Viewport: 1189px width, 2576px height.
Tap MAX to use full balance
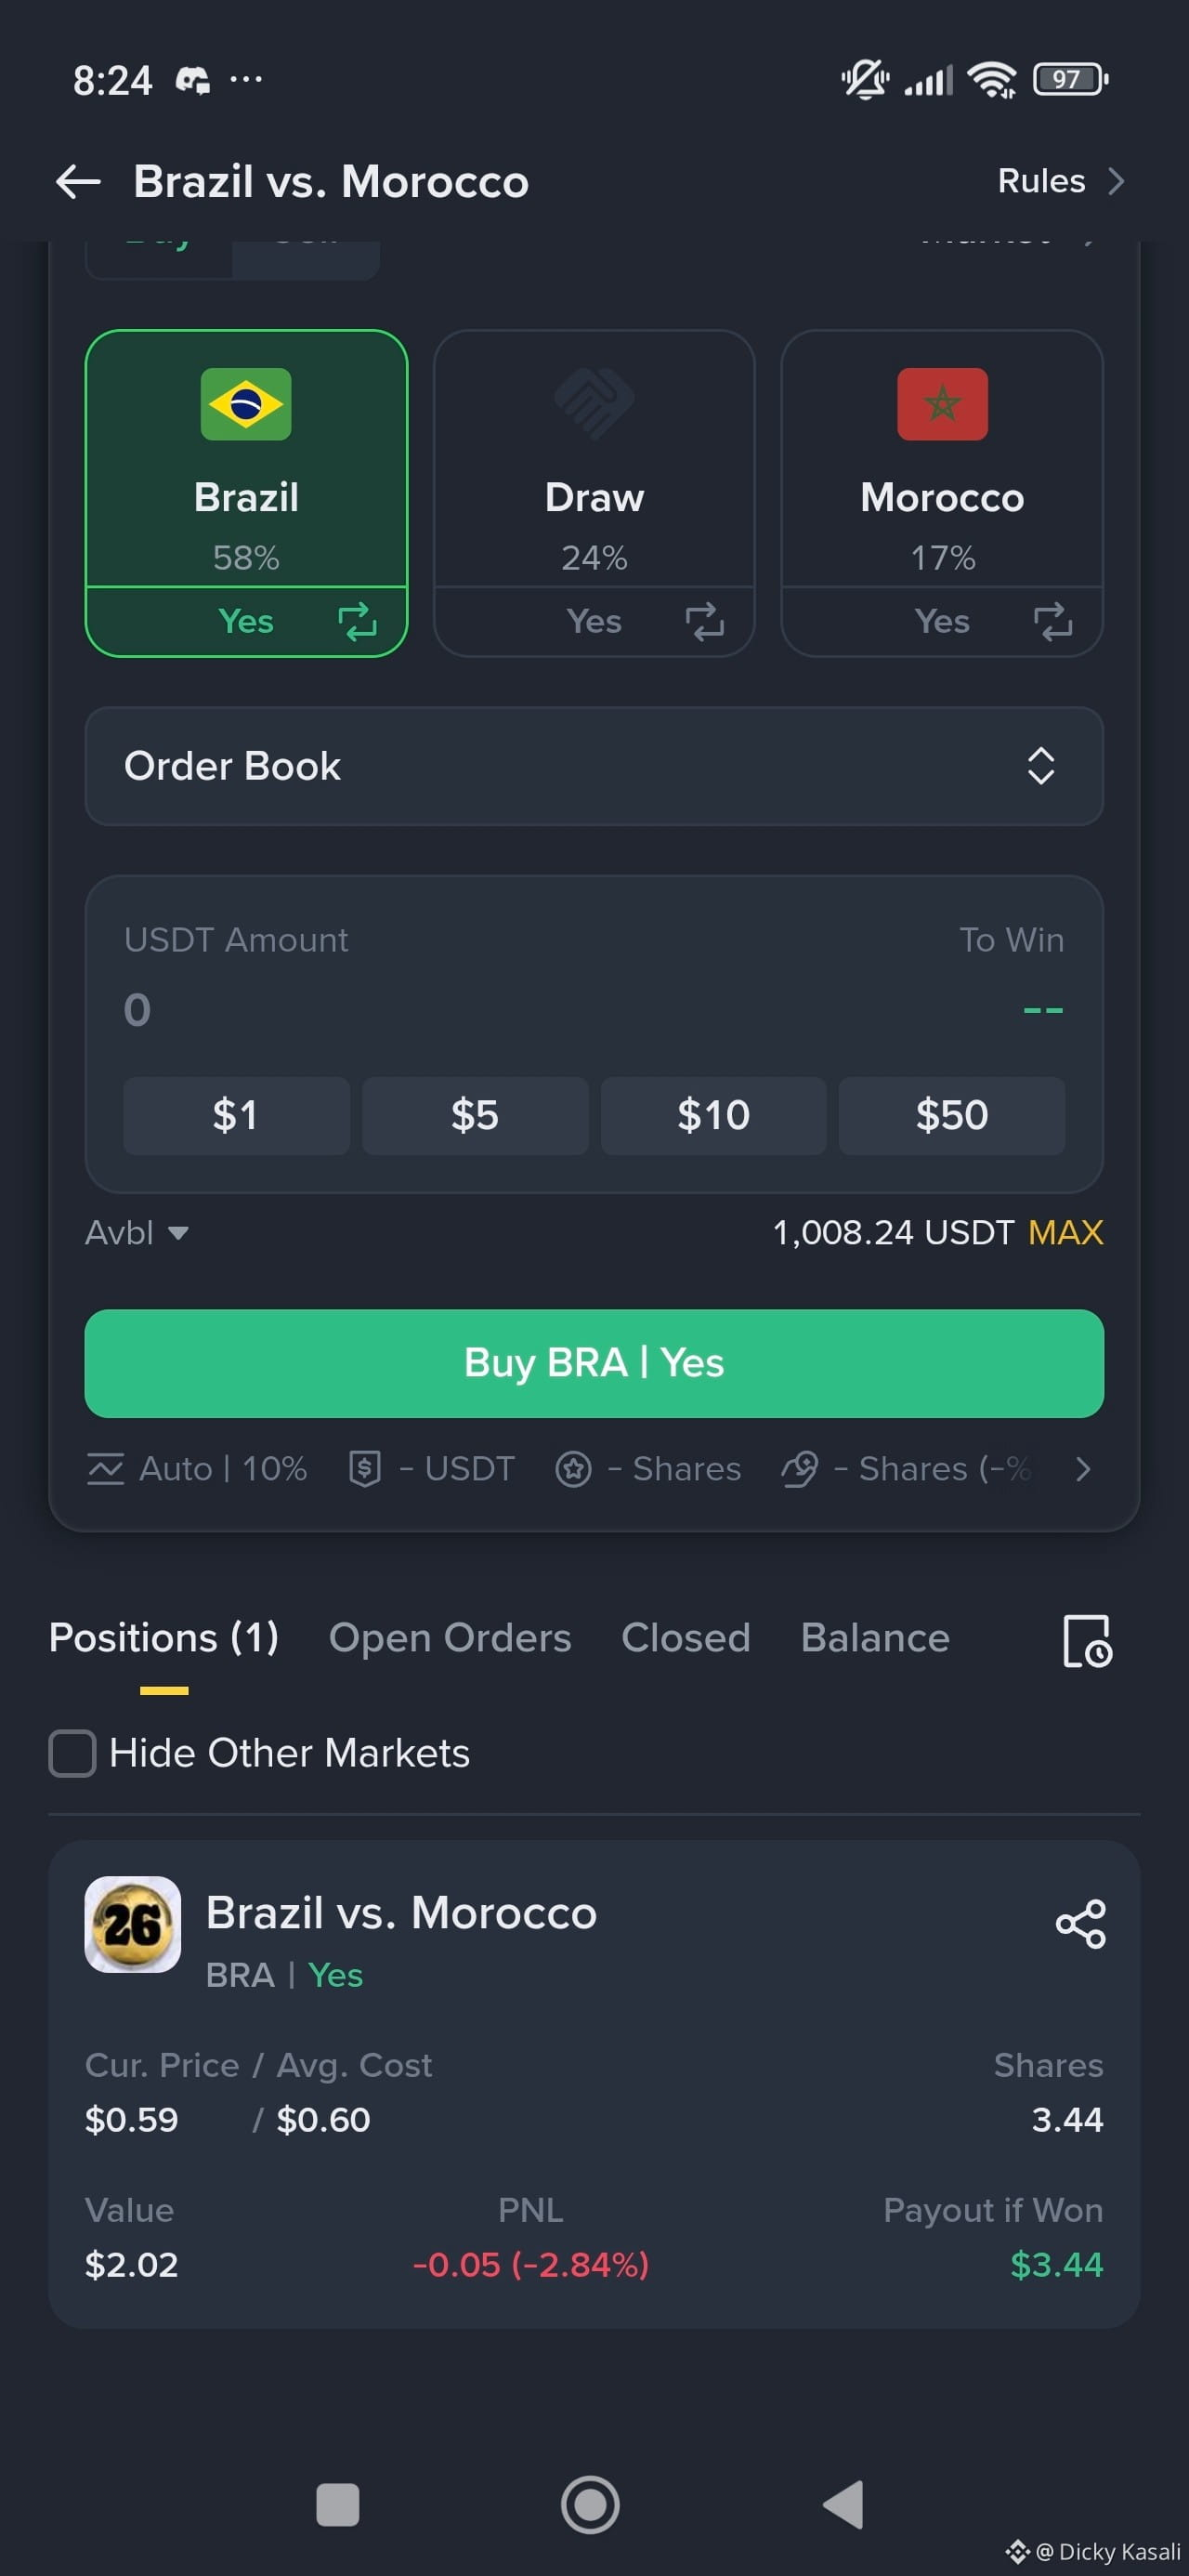[x=1065, y=1232]
